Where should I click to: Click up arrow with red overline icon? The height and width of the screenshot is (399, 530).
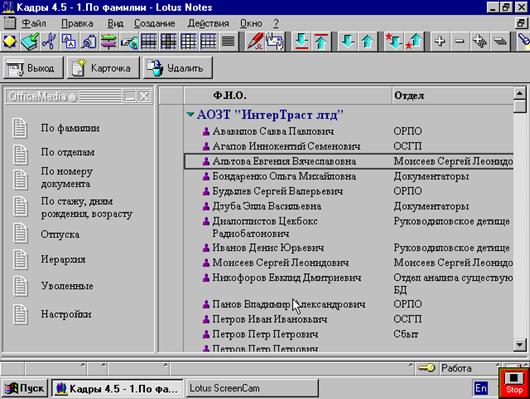[x=321, y=42]
